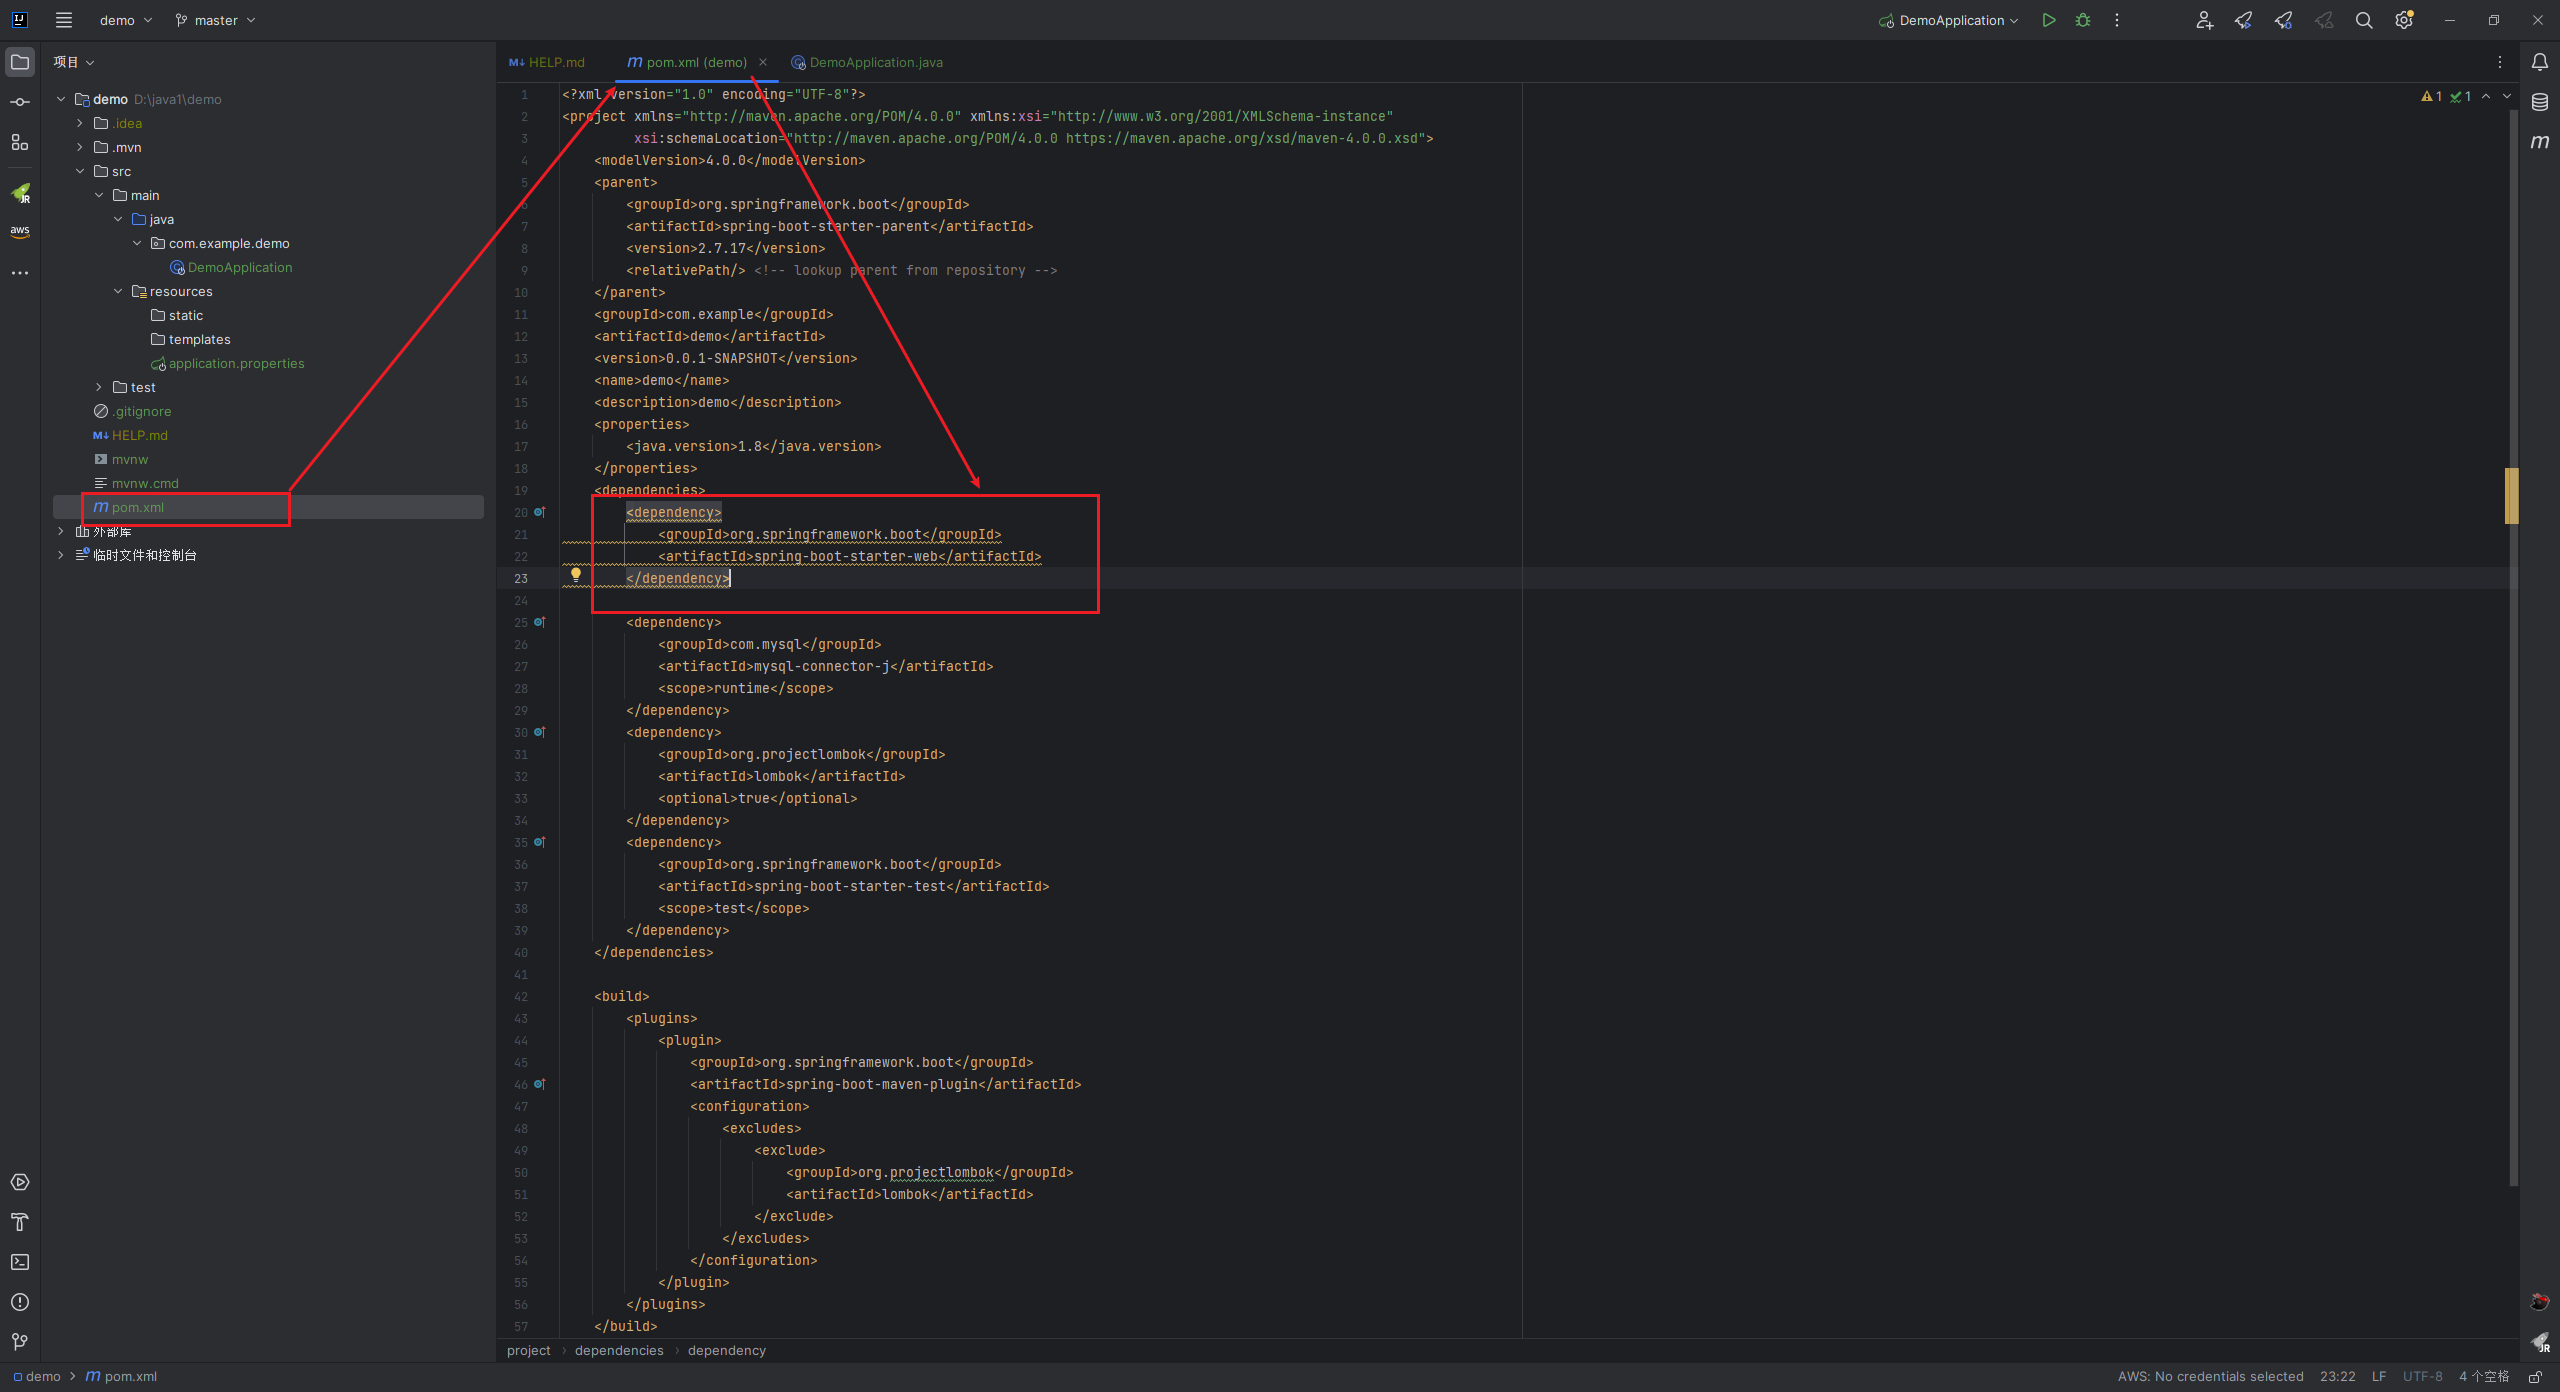Open the Terminal tool window icon
The width and height of the screenshot is (2560, 1392).
tap(20, 1262)
